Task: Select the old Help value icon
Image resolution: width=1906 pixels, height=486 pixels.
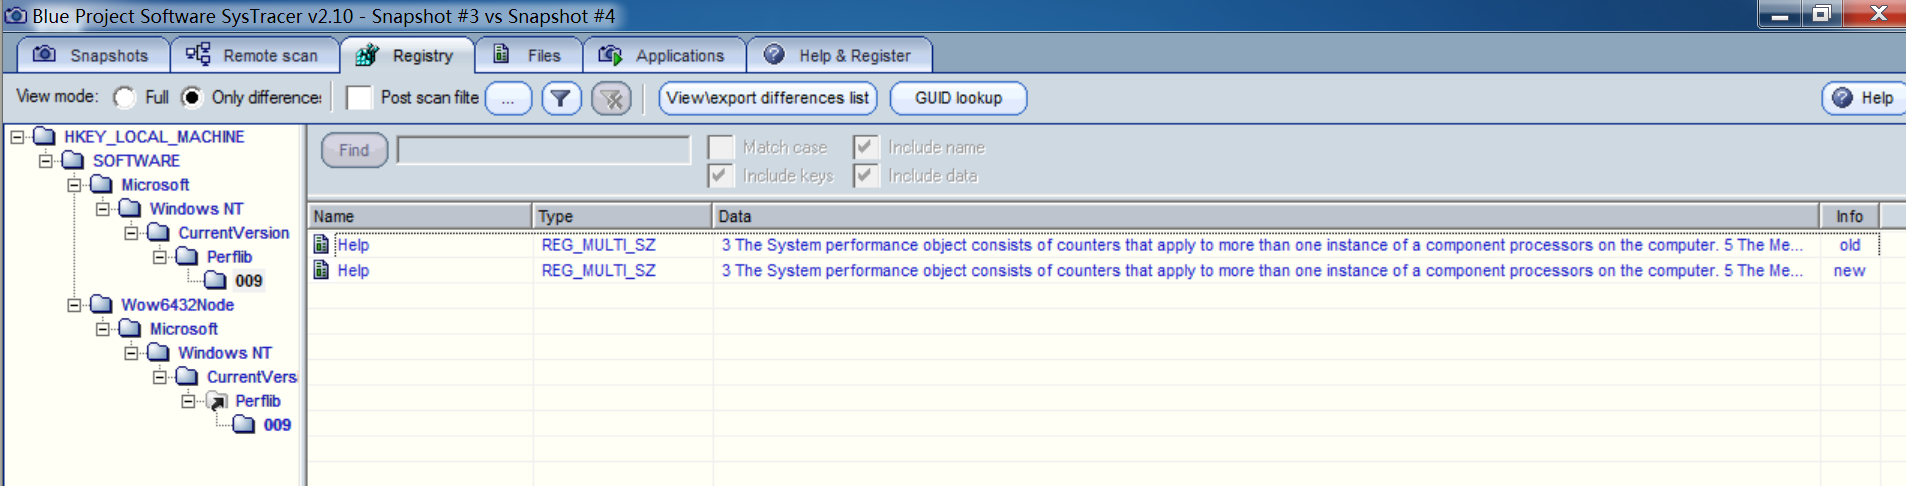Action: (x=321, y=244)
